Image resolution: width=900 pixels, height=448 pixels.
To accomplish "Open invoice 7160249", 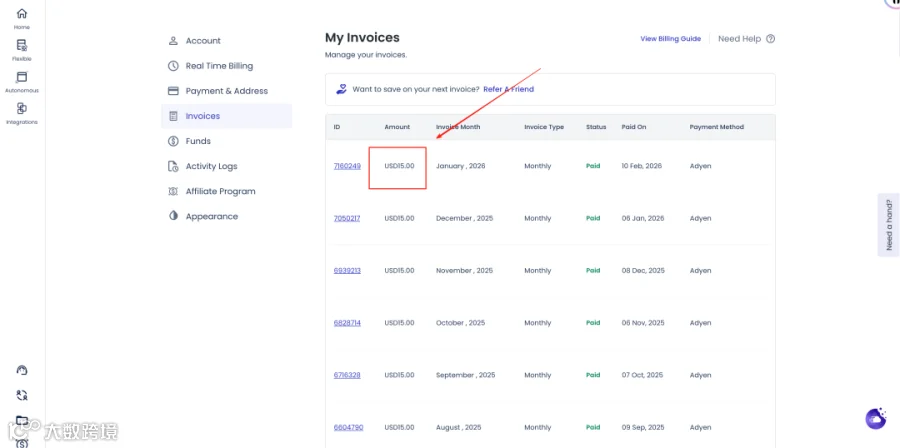I will click(347, 166).
